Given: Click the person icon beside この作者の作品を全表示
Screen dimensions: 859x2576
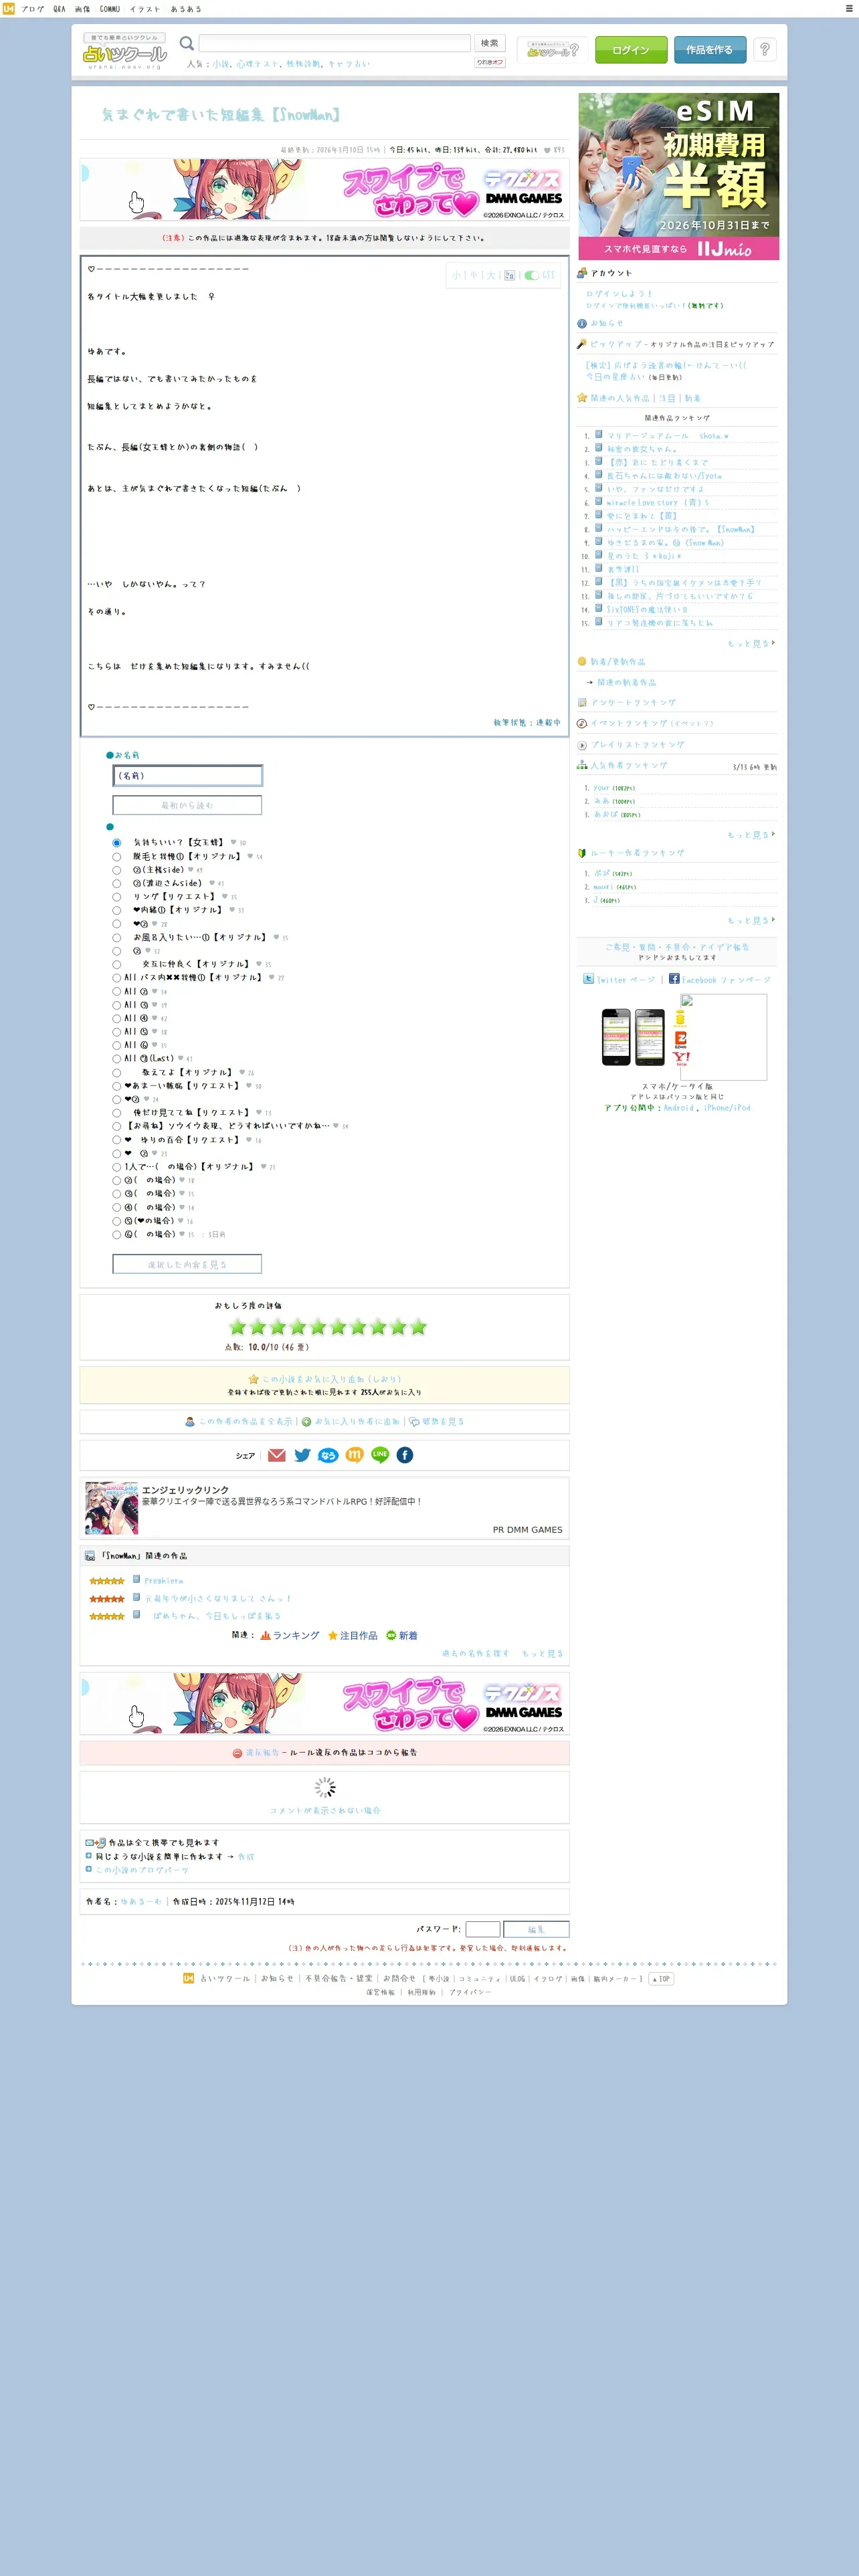Looking at the screenshot, I should pos(190,1421).
